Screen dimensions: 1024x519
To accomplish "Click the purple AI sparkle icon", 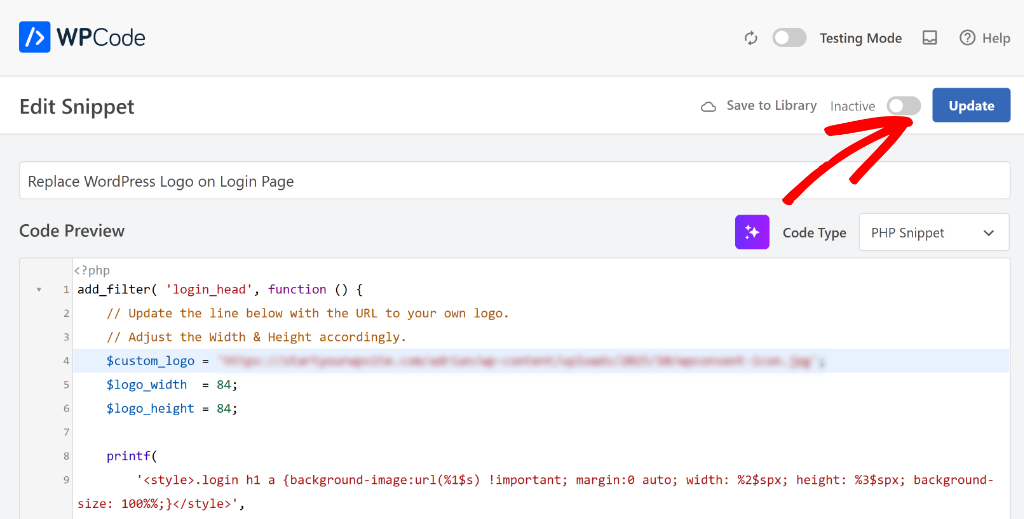I will [752, 232].
